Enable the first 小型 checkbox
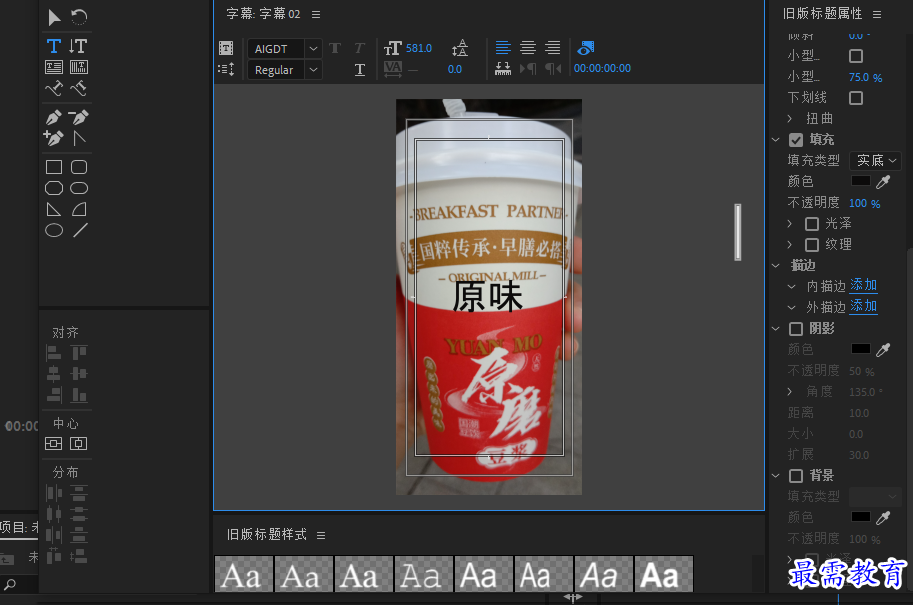Screen dimensions: 913x605 [x=856, y=56]
